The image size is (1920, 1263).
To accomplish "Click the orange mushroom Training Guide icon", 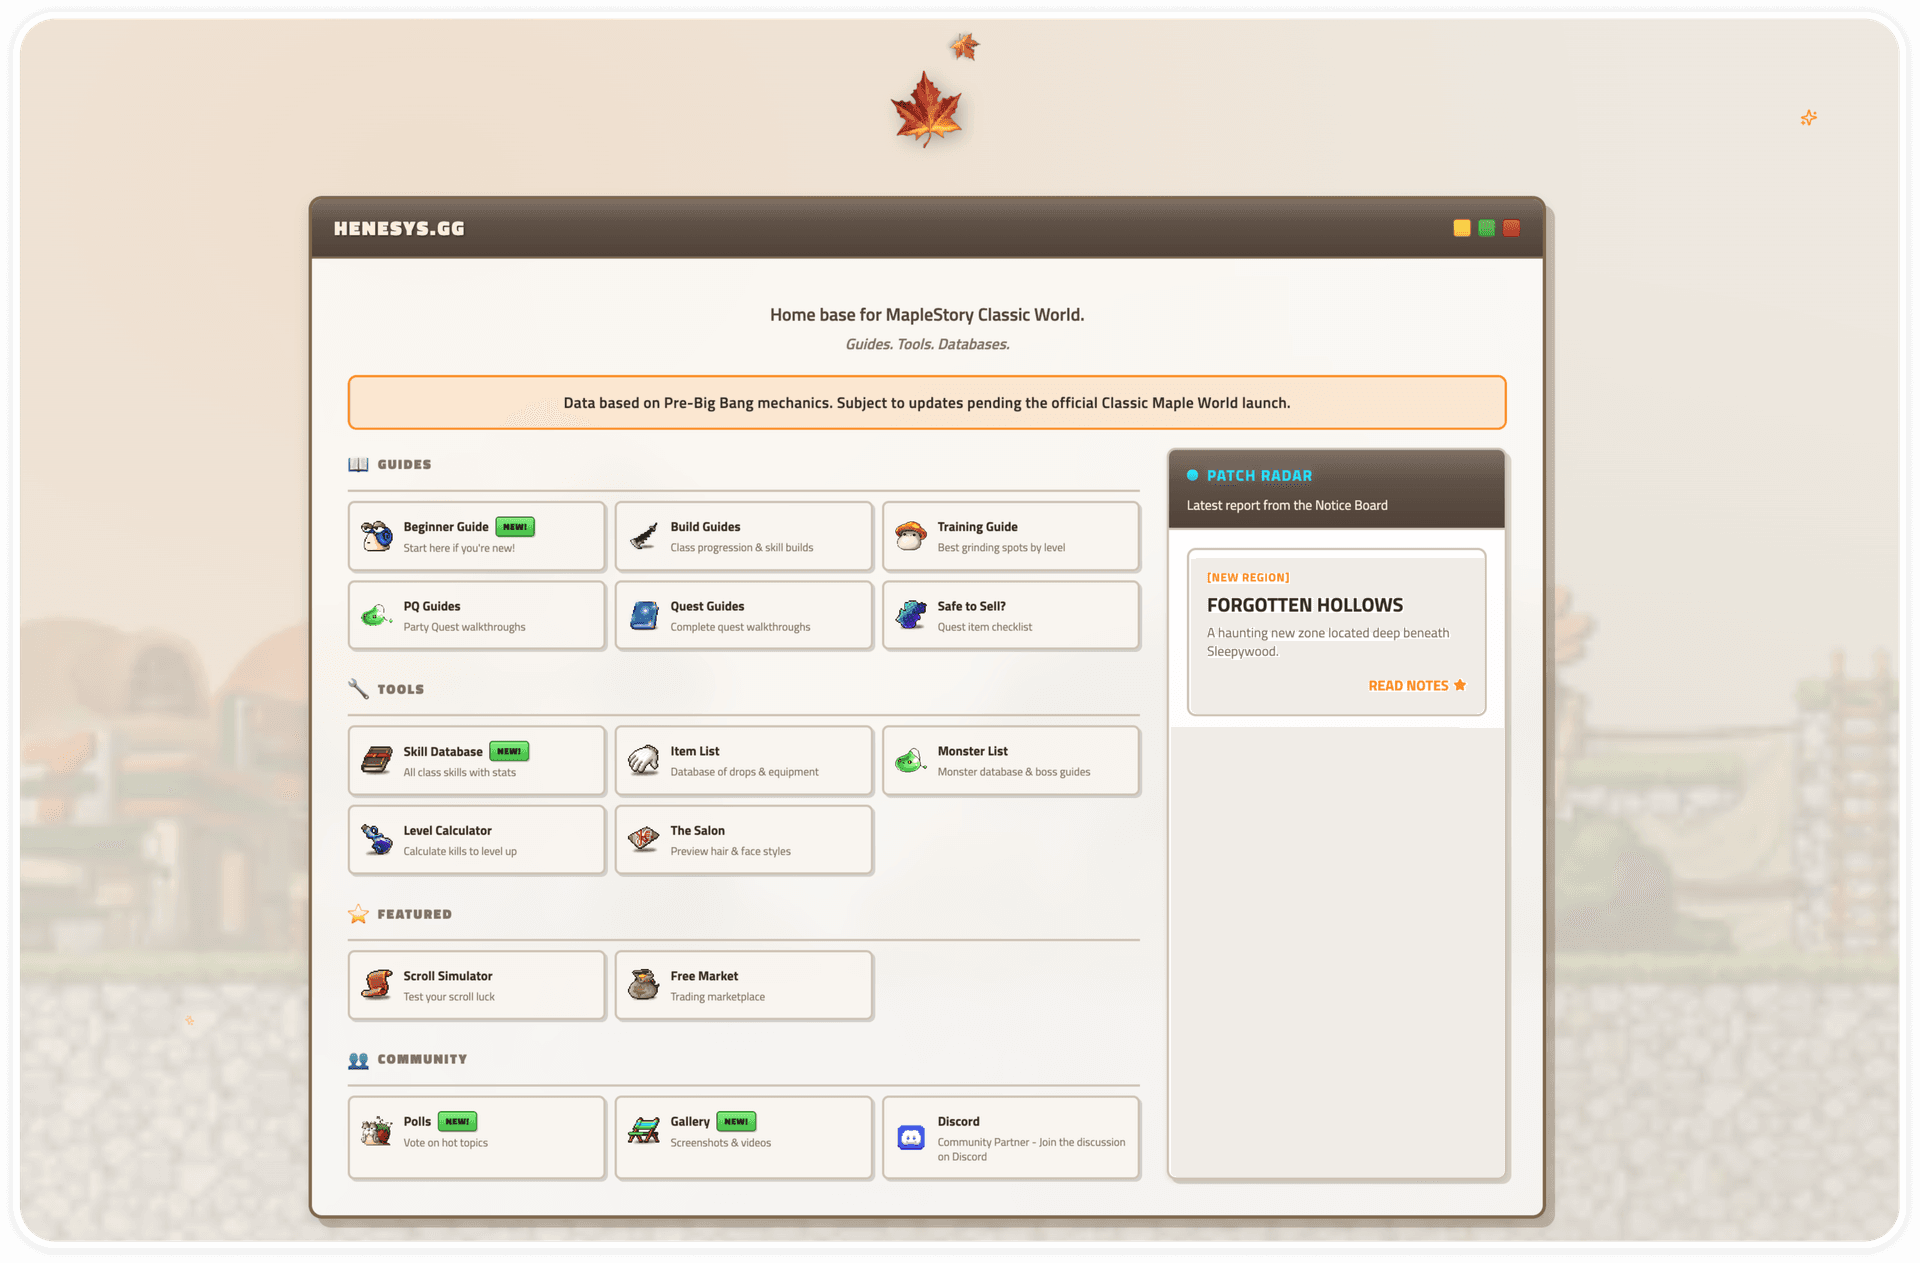I will tap(910, 537).
